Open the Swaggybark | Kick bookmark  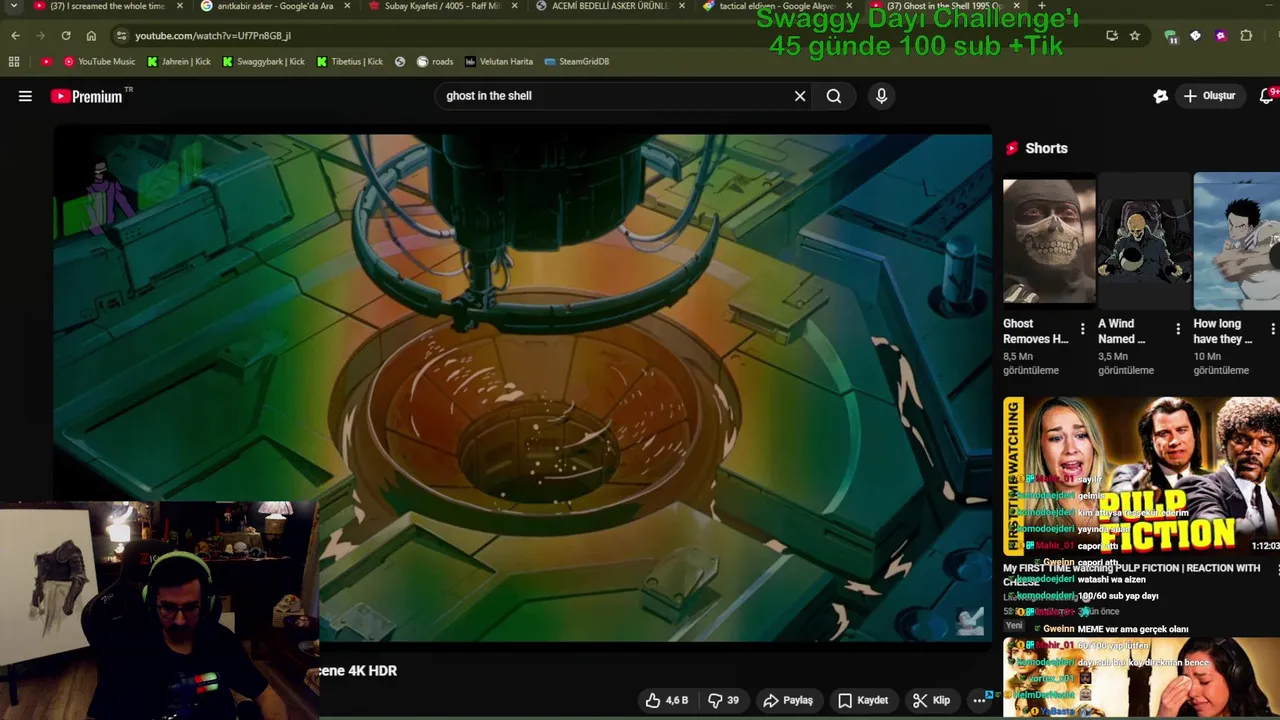click(263, 61)
